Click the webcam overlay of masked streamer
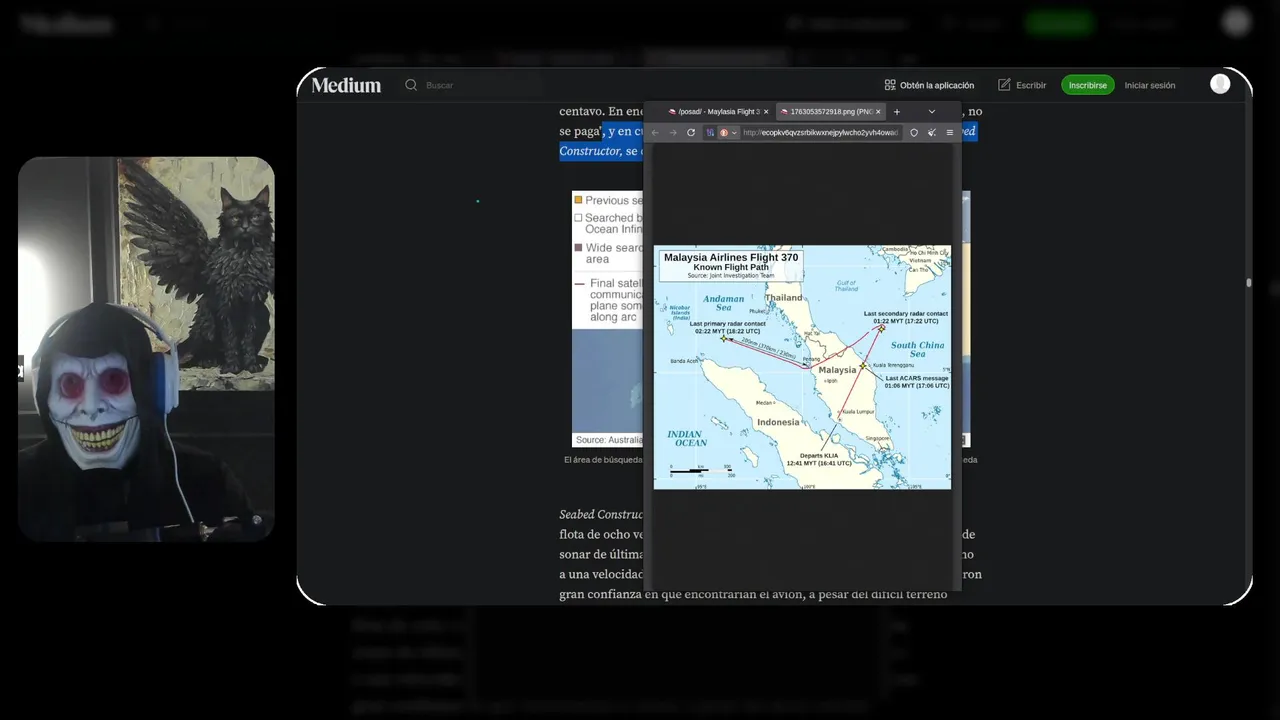Screen dimensions: 1280x720 coord(146,349)
